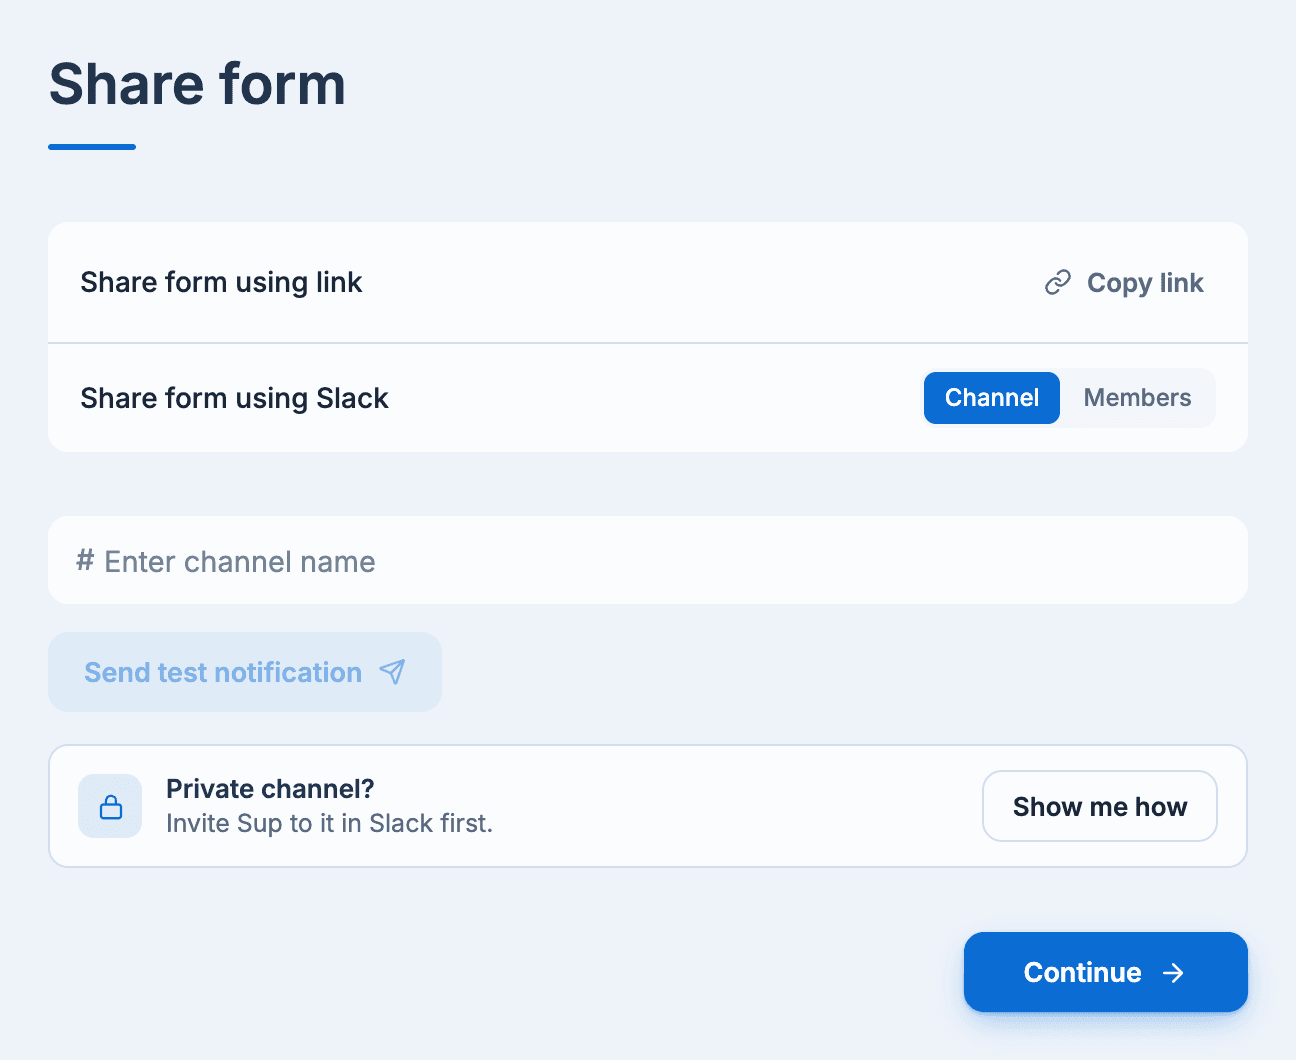
Task: Click the 'Share form using link' label
Action: pos(221,283)
